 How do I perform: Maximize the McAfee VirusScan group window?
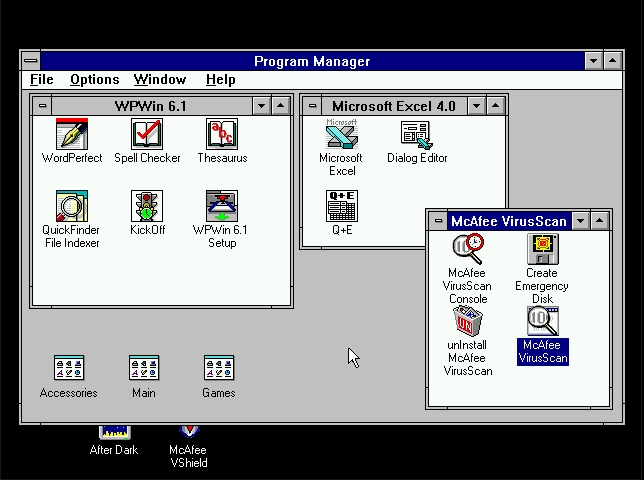point(600,220)
